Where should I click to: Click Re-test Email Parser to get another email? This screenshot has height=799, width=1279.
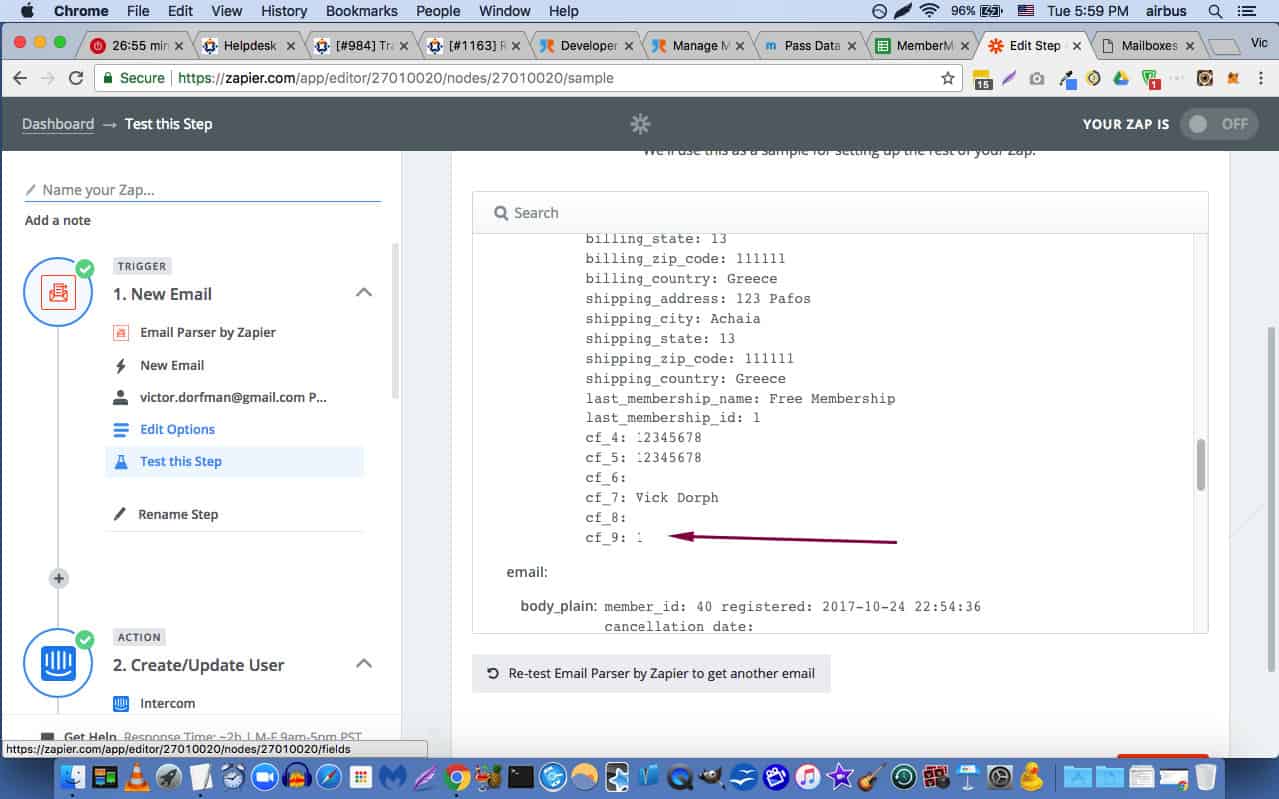pos(651,673)
